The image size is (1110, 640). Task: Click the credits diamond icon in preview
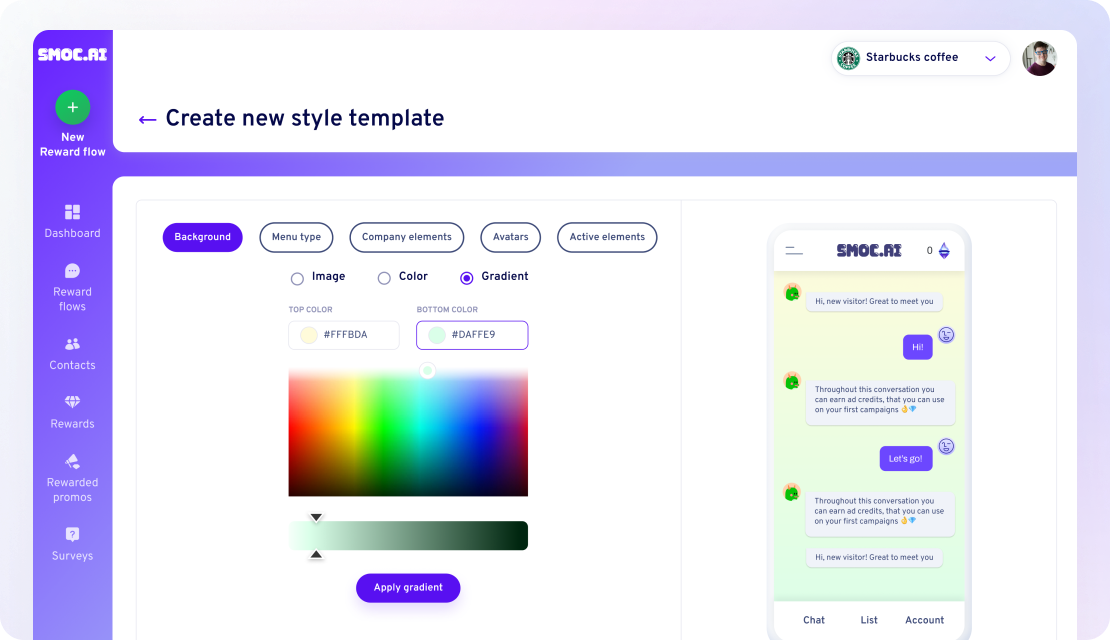click(x=944, y=251)
